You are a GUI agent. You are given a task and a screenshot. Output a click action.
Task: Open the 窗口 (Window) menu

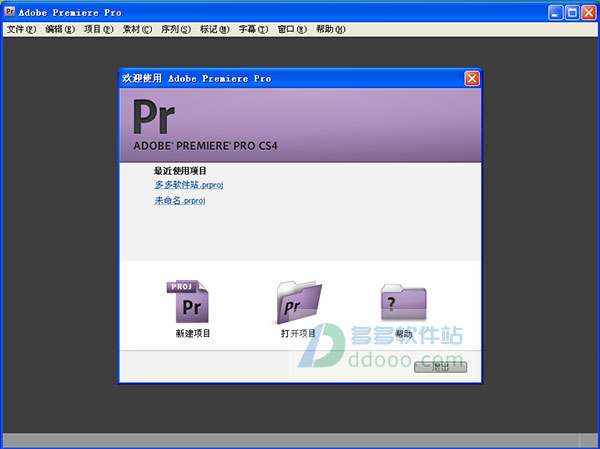pos(292,29)
